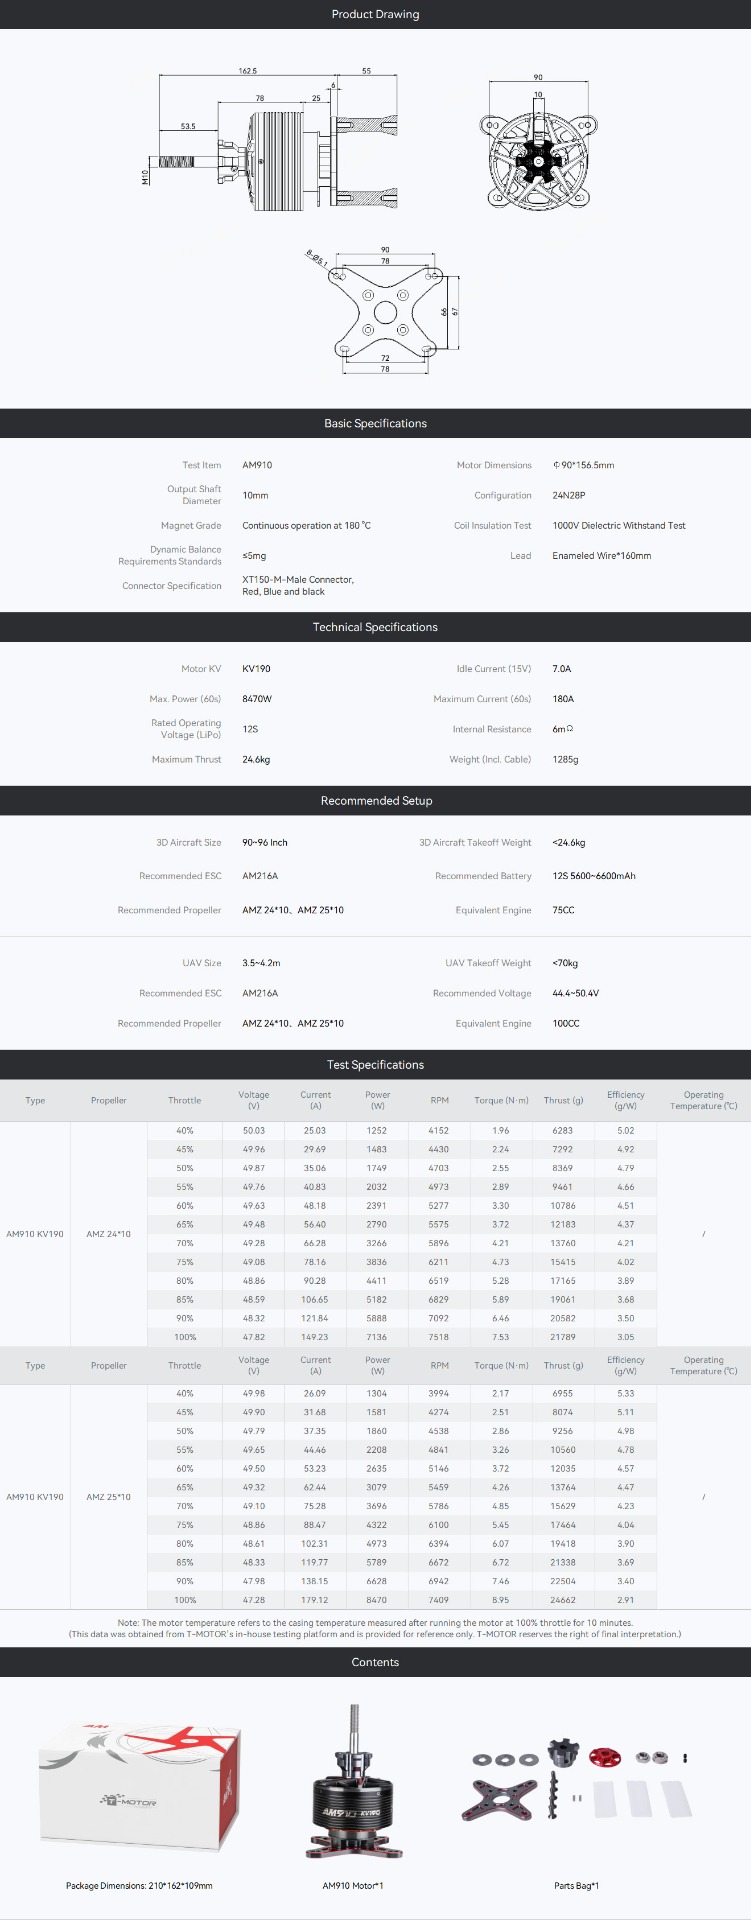
Task: Click the X-shaped mounting plate drawing
Action: pos(385,312)
